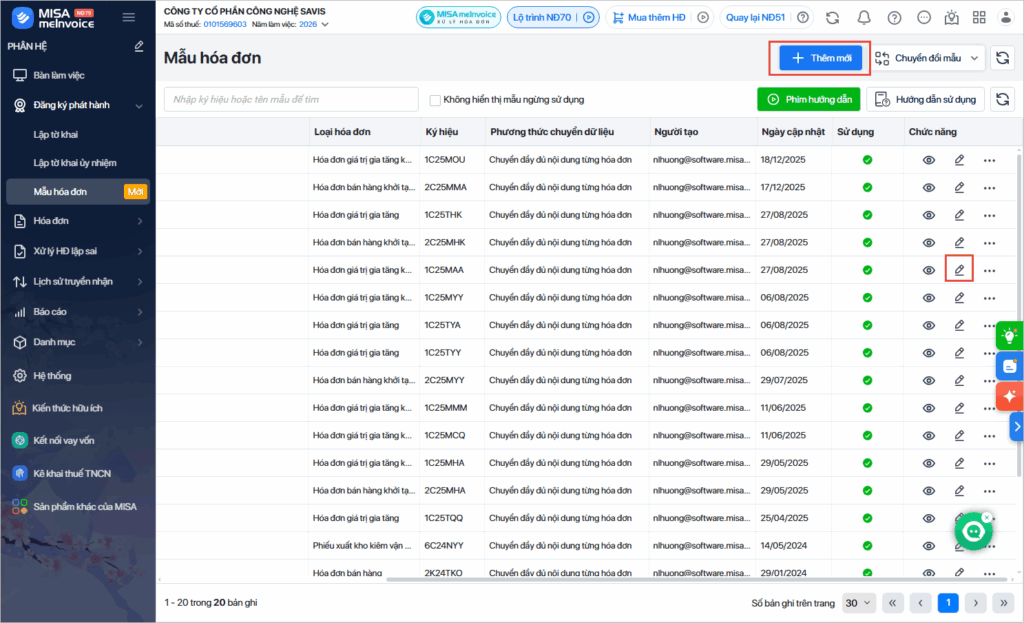
Task: Edit template 1C25TYA with pencil icon
Action: coord(959,325)
